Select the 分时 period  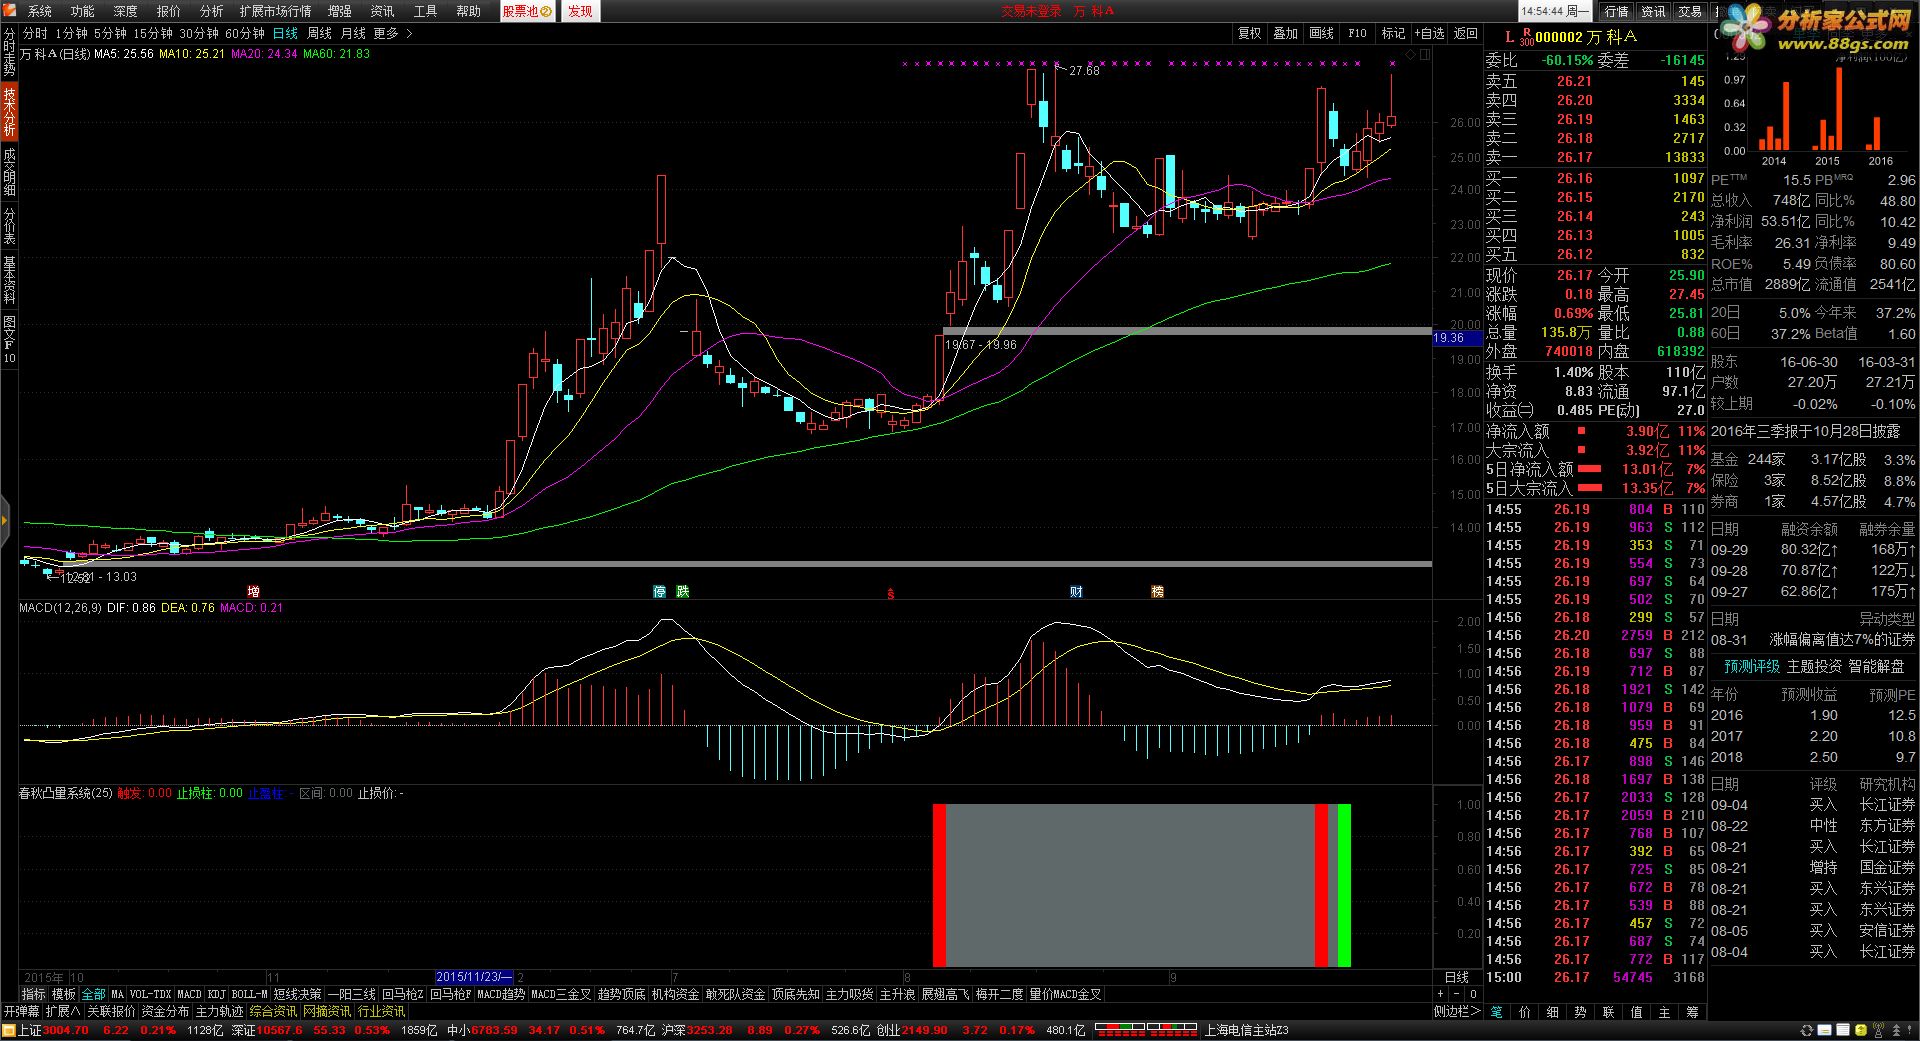(35, 33)
